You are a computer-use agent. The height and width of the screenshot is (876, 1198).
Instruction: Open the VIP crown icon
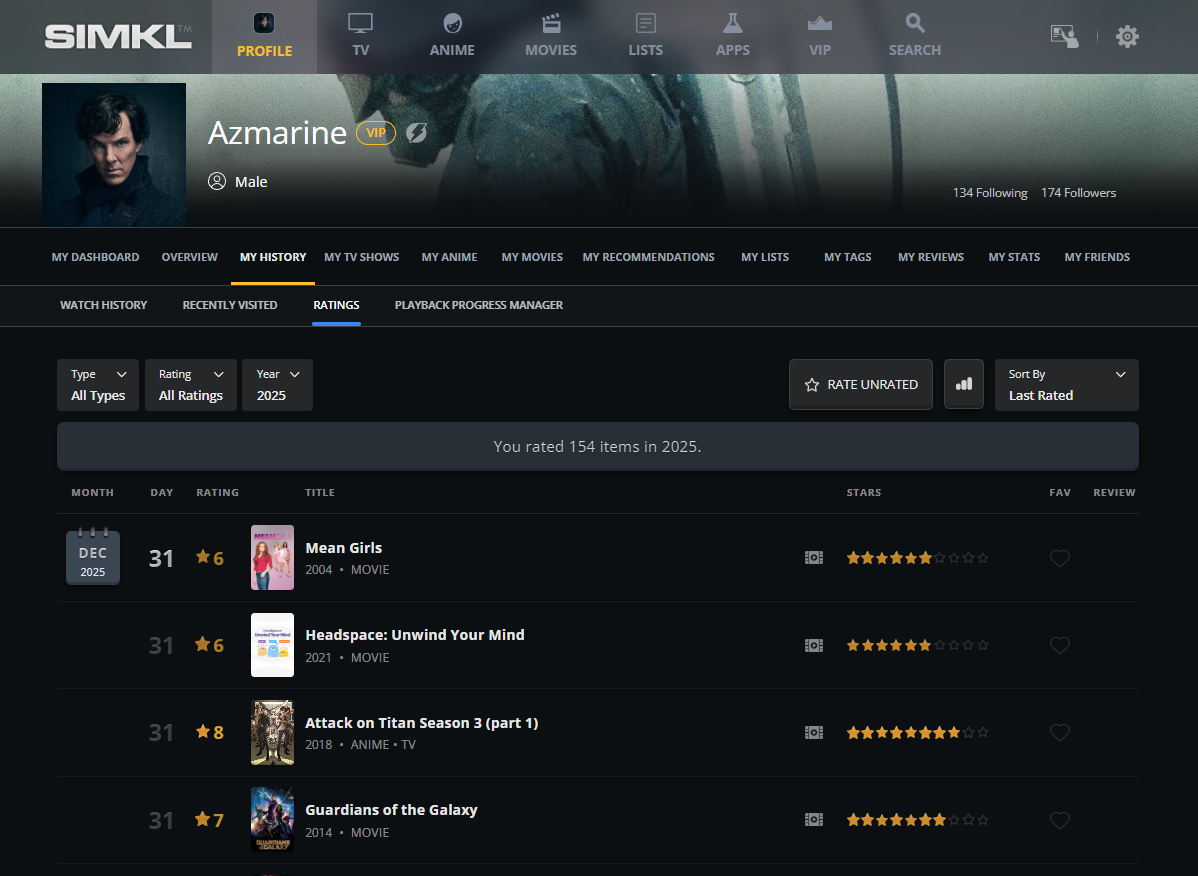tap(819, 24)
